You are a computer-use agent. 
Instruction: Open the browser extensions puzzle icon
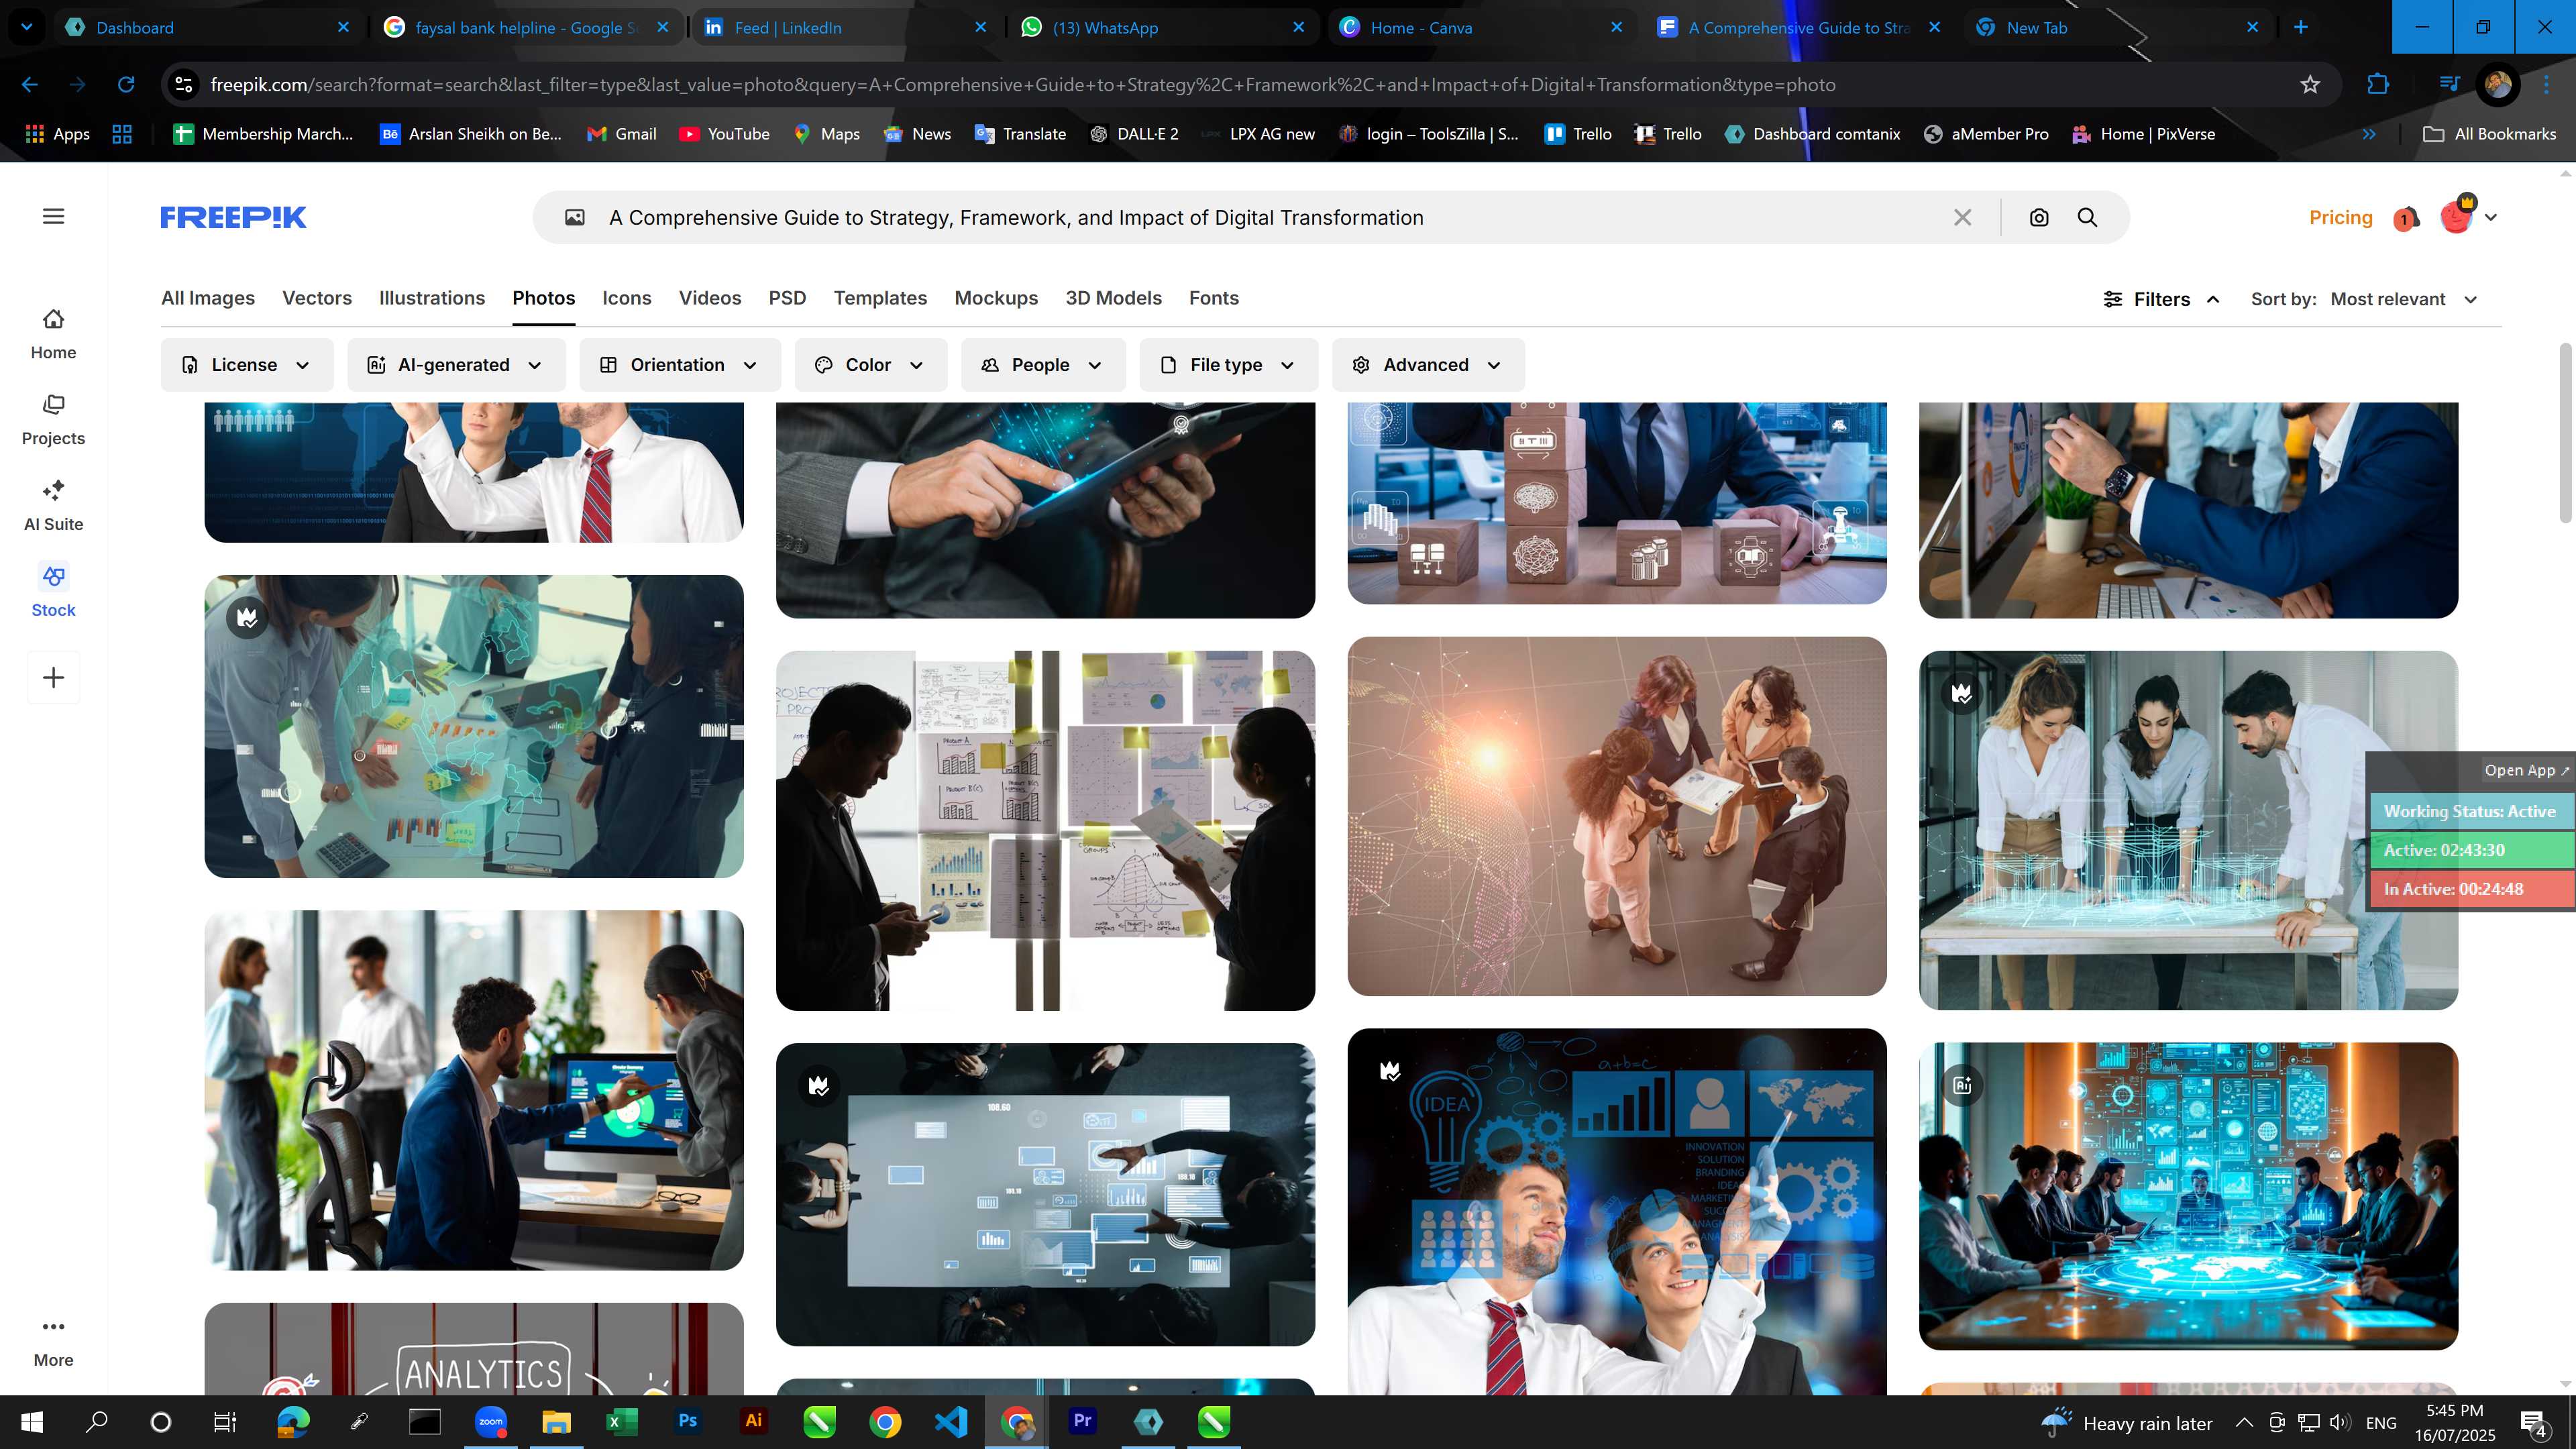2378,85
